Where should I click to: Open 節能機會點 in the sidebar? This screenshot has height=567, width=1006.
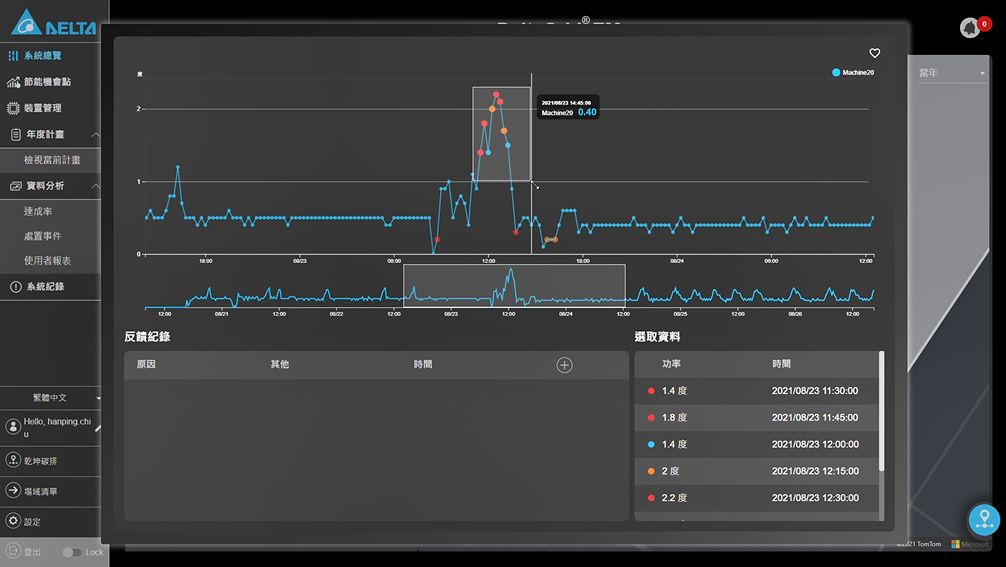(46, 82)
